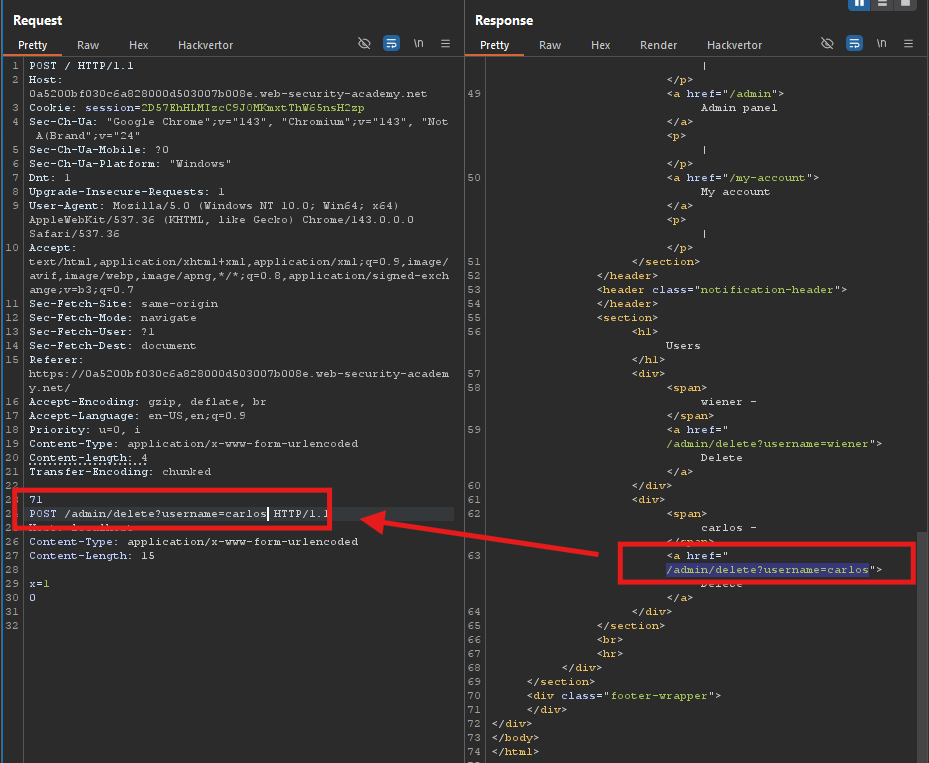This screenshot has width=929, height=763.
Task: Click 'My account' text in the response
Action: click(735, 192)
